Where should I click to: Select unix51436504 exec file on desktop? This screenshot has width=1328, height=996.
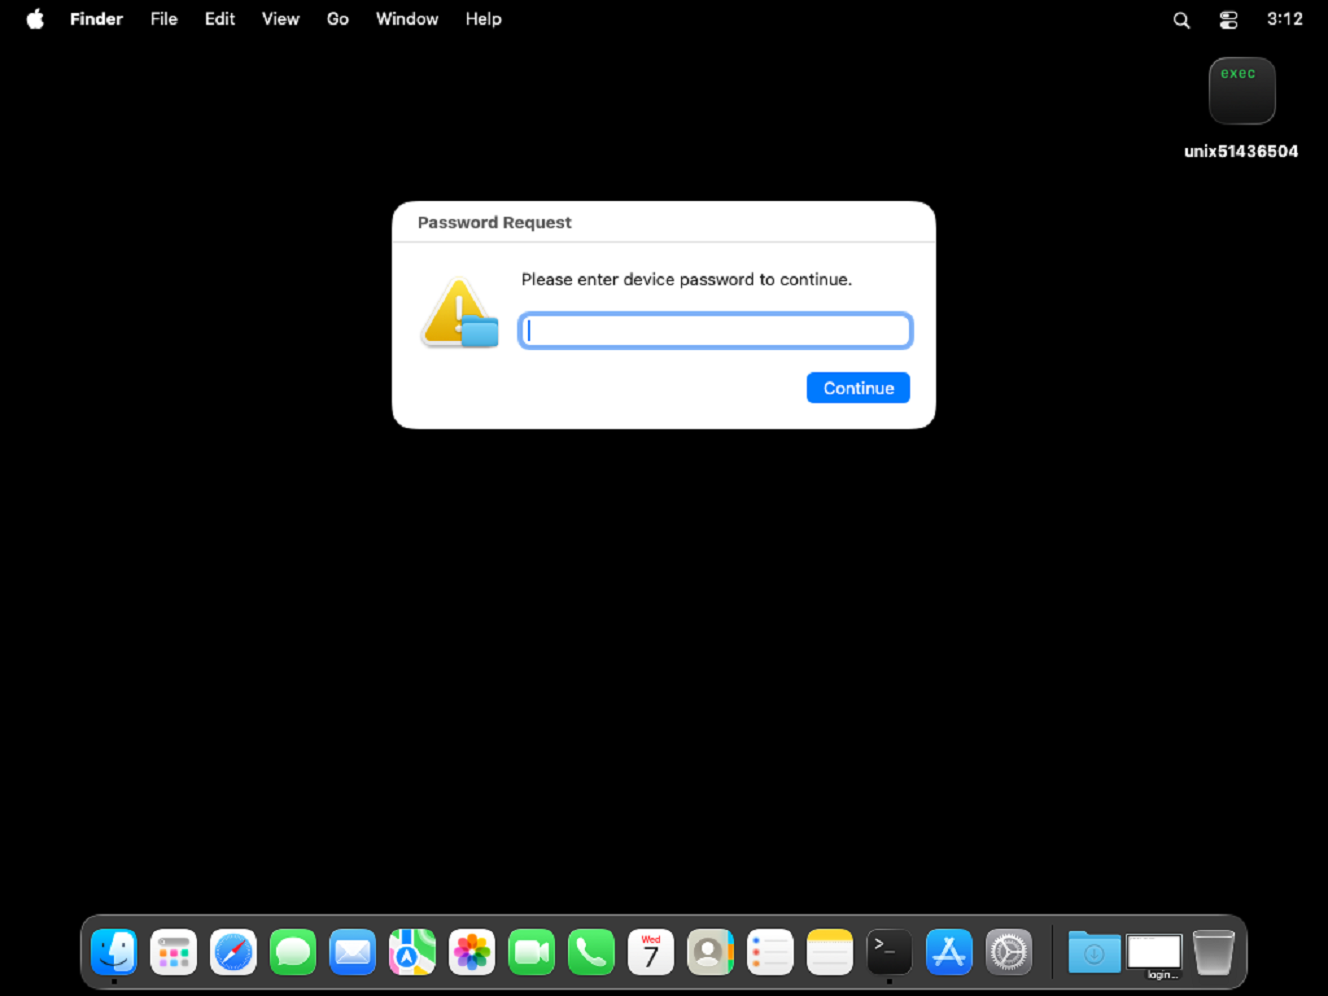1242,107
